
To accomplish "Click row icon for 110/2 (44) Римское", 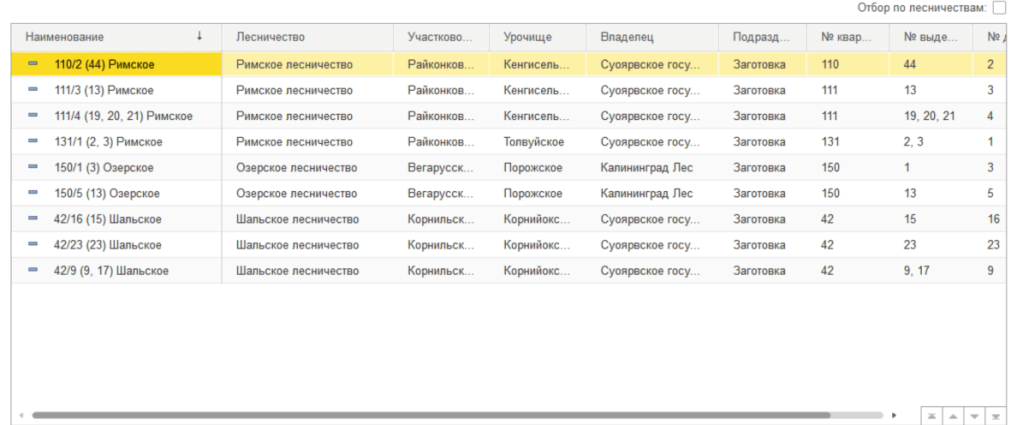I will click(33, 63).
